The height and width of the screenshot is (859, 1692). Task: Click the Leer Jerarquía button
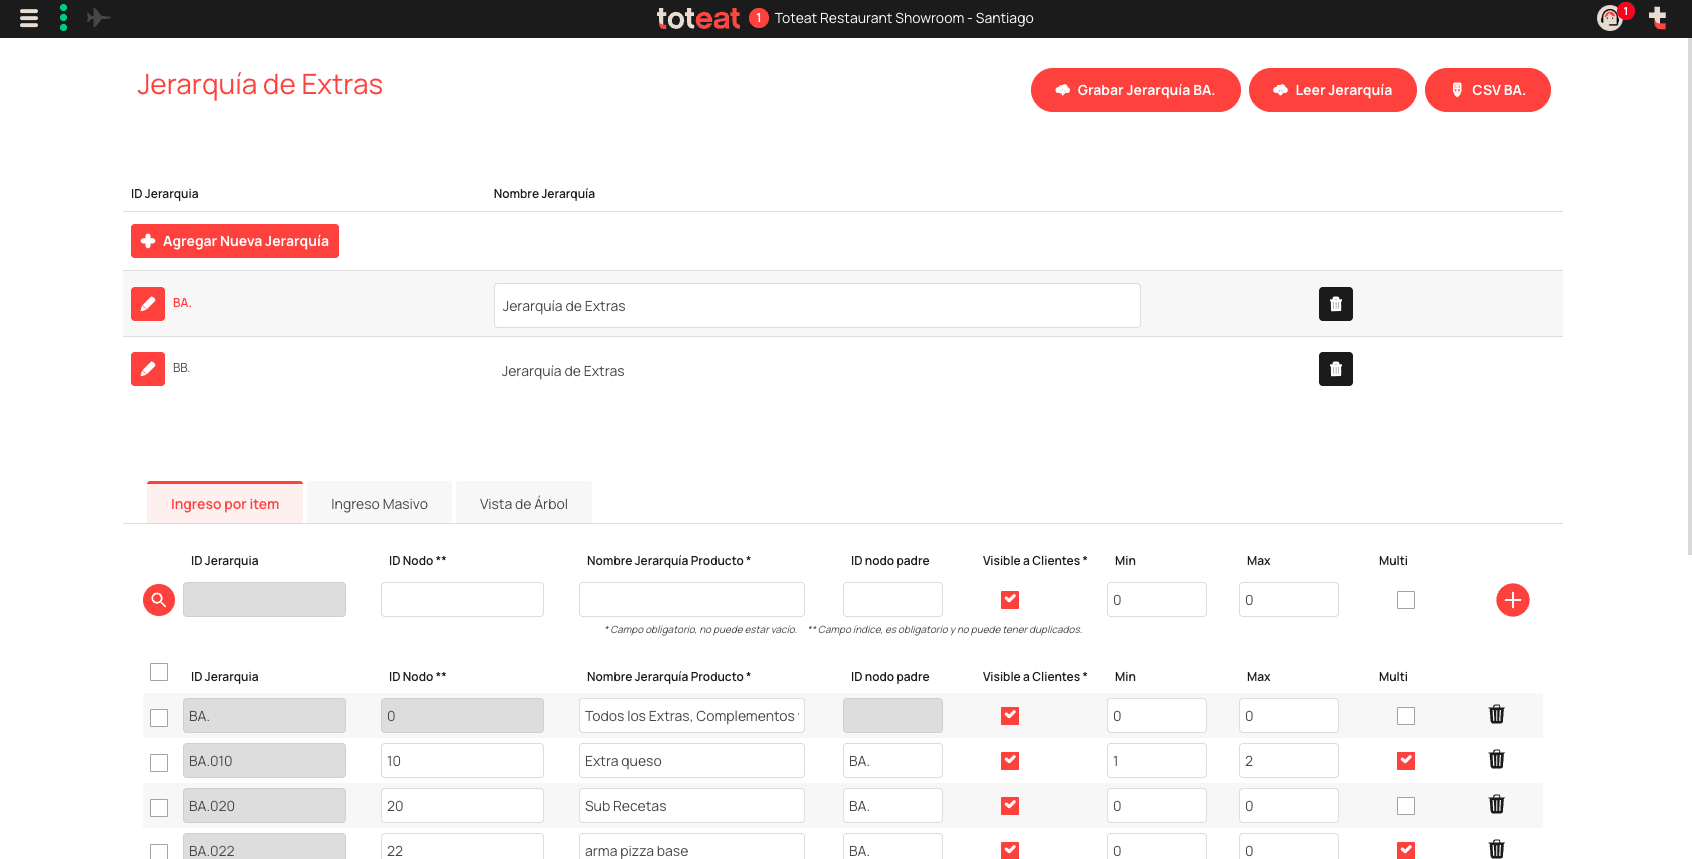click(1332, 90)
